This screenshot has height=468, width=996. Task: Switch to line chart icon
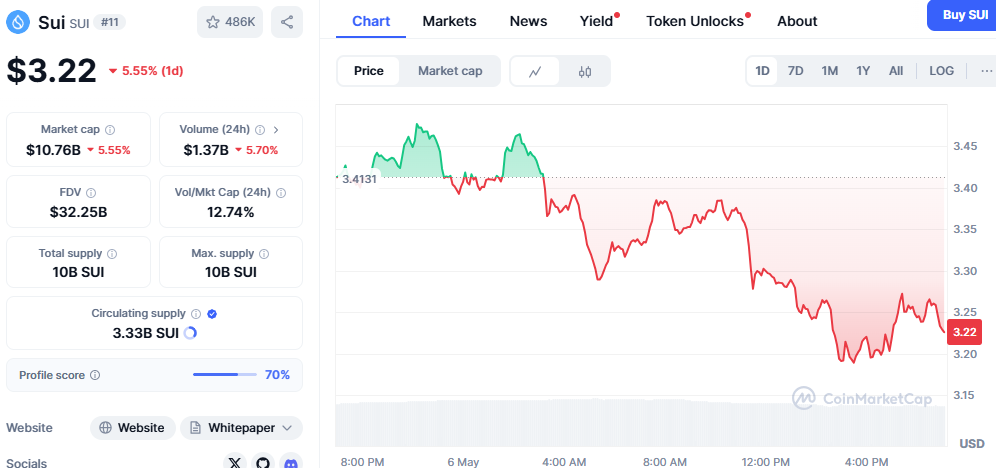[536, 71]
